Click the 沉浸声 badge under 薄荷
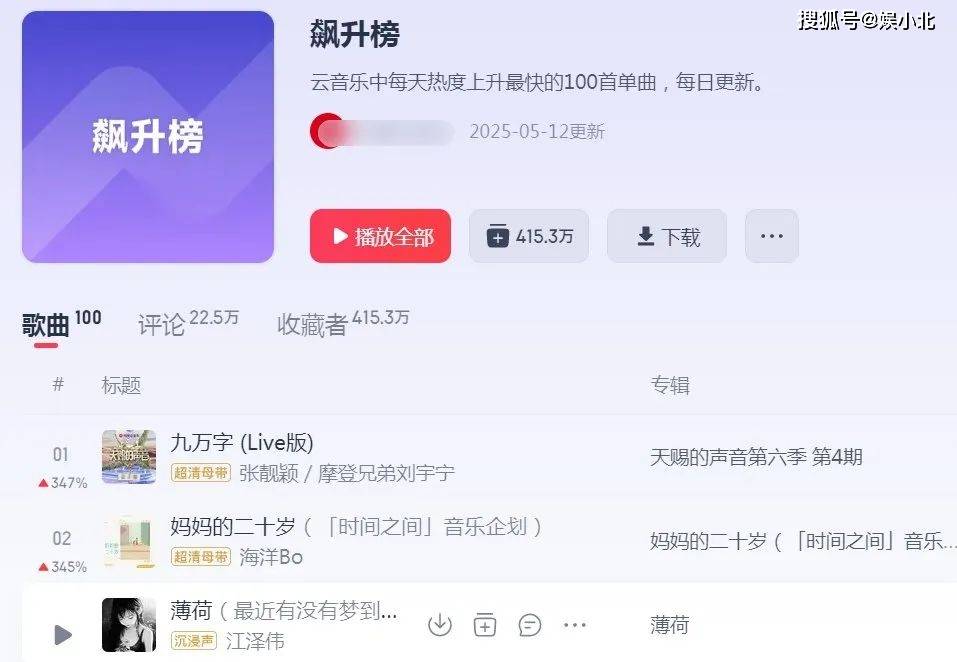Viewport: 957px width, 662px height. point(193,641)
